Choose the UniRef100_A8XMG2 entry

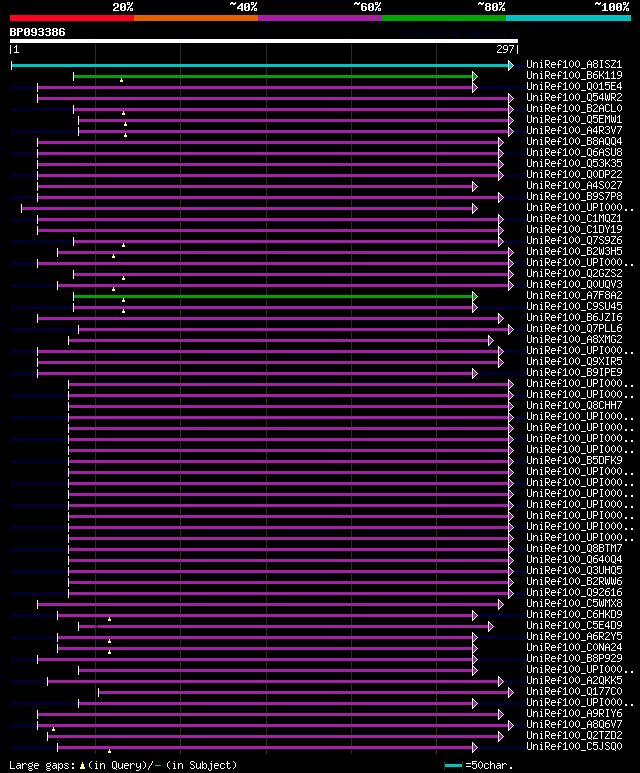pos(574,339)
